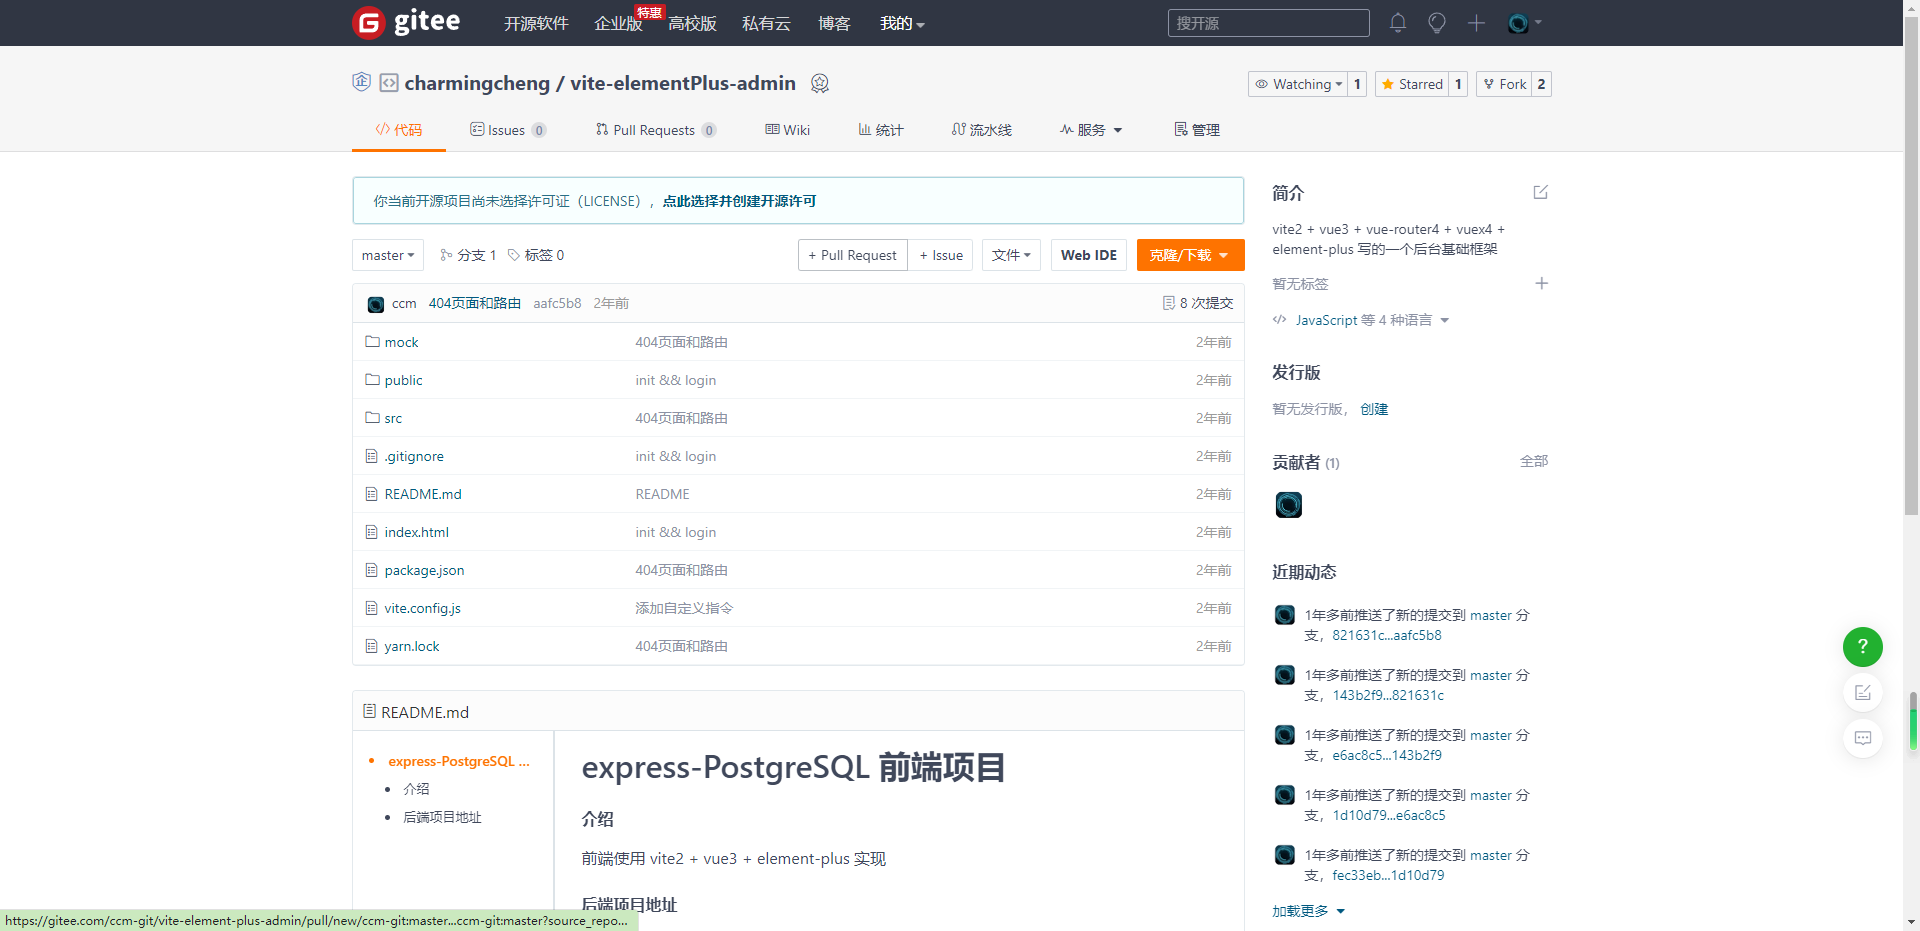Screen dimensions: 1920x931
Task: Click the contributor avatar thumbnail
Action: click(x=1288, y=505)
